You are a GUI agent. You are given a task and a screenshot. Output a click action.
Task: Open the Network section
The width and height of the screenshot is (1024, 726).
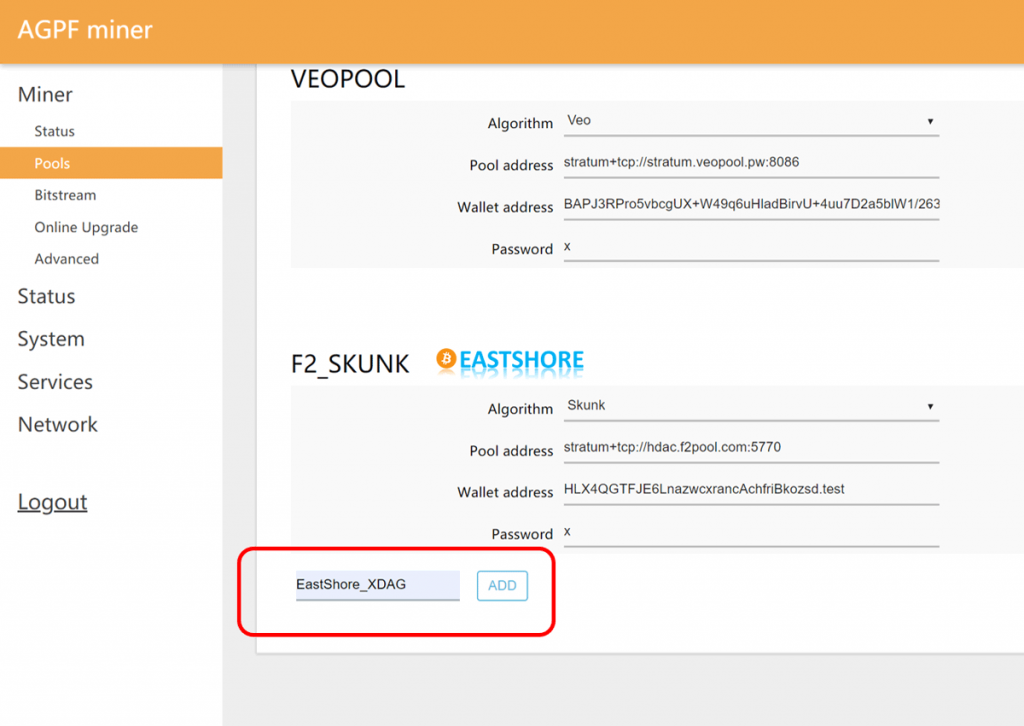click(58, 425)
